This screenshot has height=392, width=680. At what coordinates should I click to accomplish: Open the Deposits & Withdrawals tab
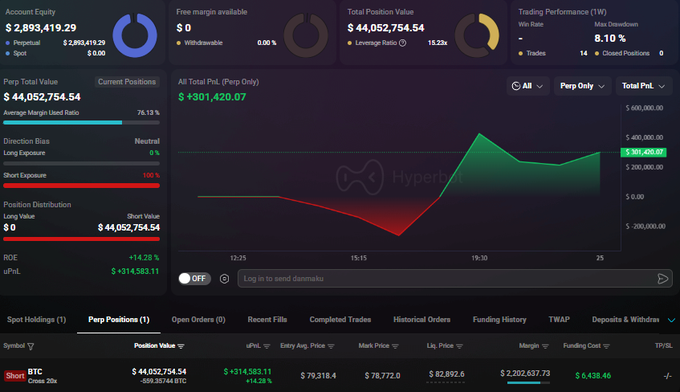click(625, 320)
